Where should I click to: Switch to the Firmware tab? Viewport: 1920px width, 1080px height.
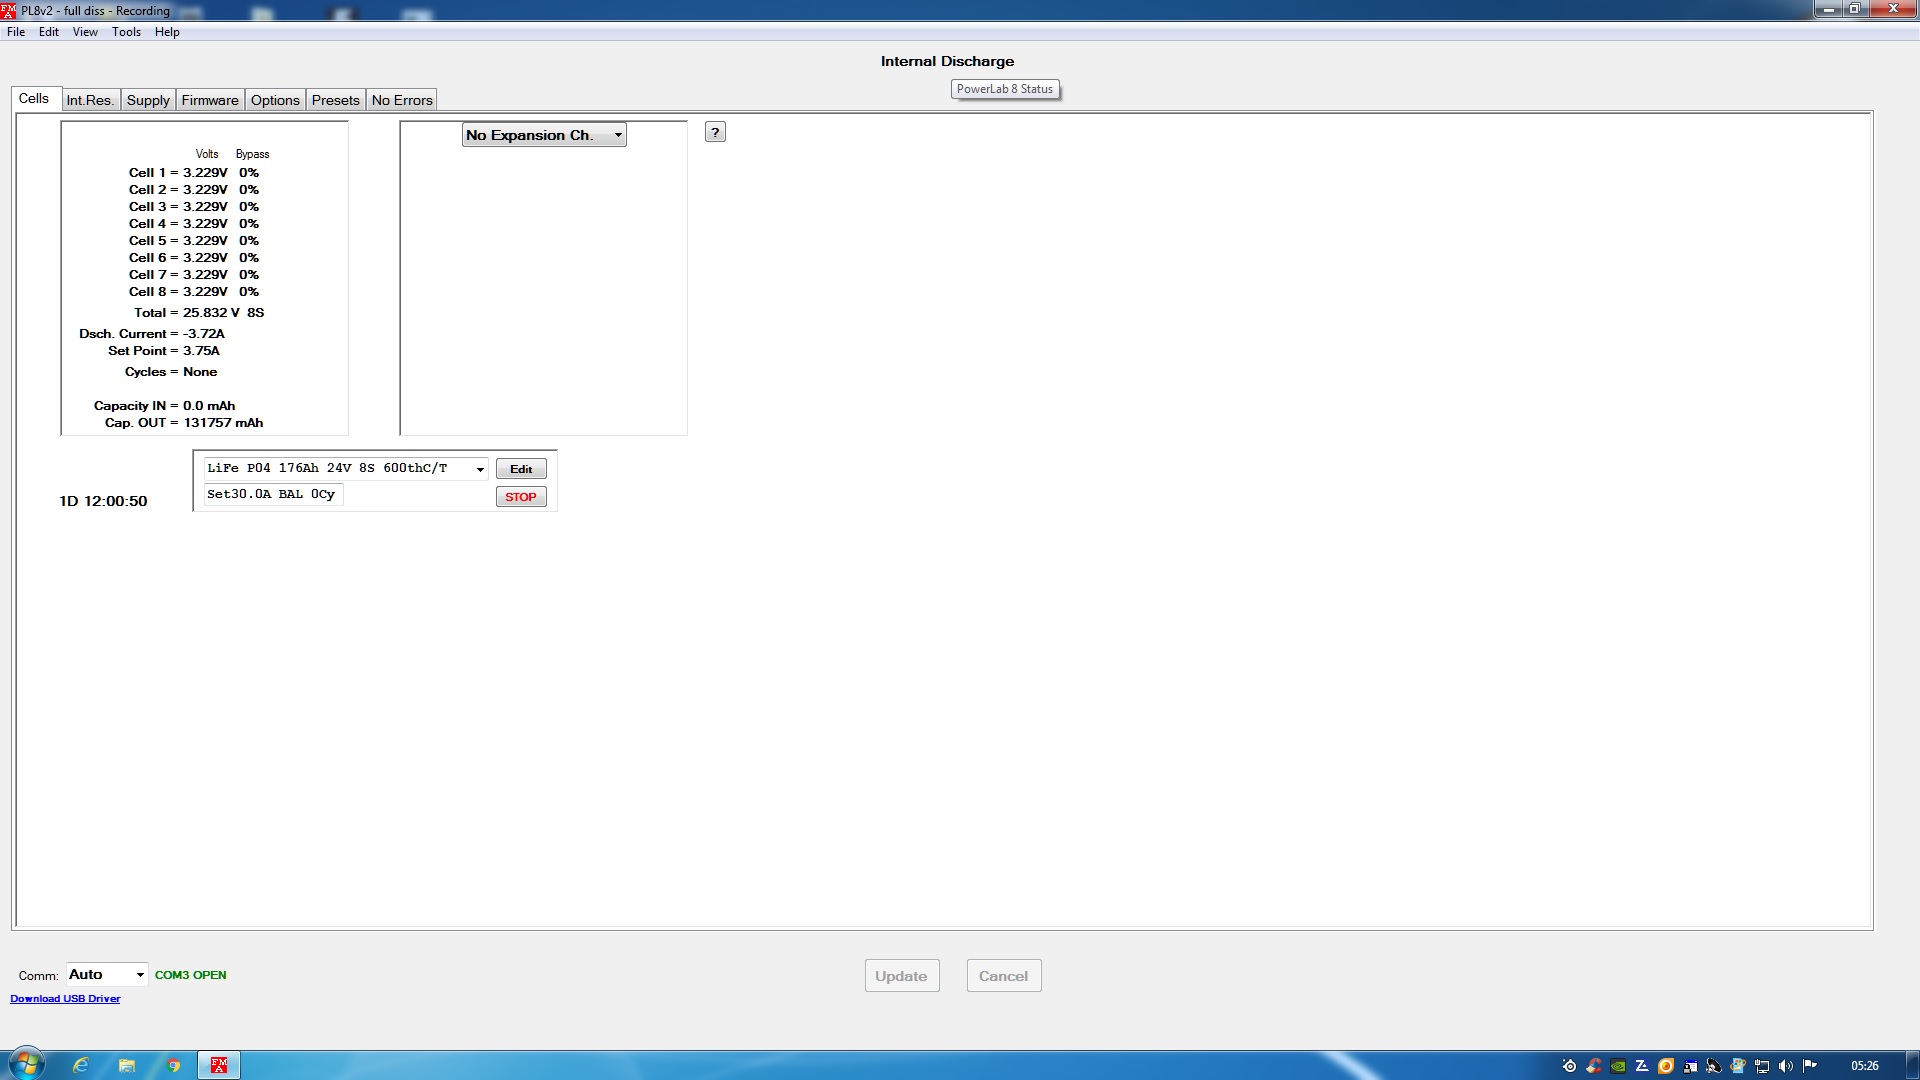pyautogui.click(x=210, y=100)
